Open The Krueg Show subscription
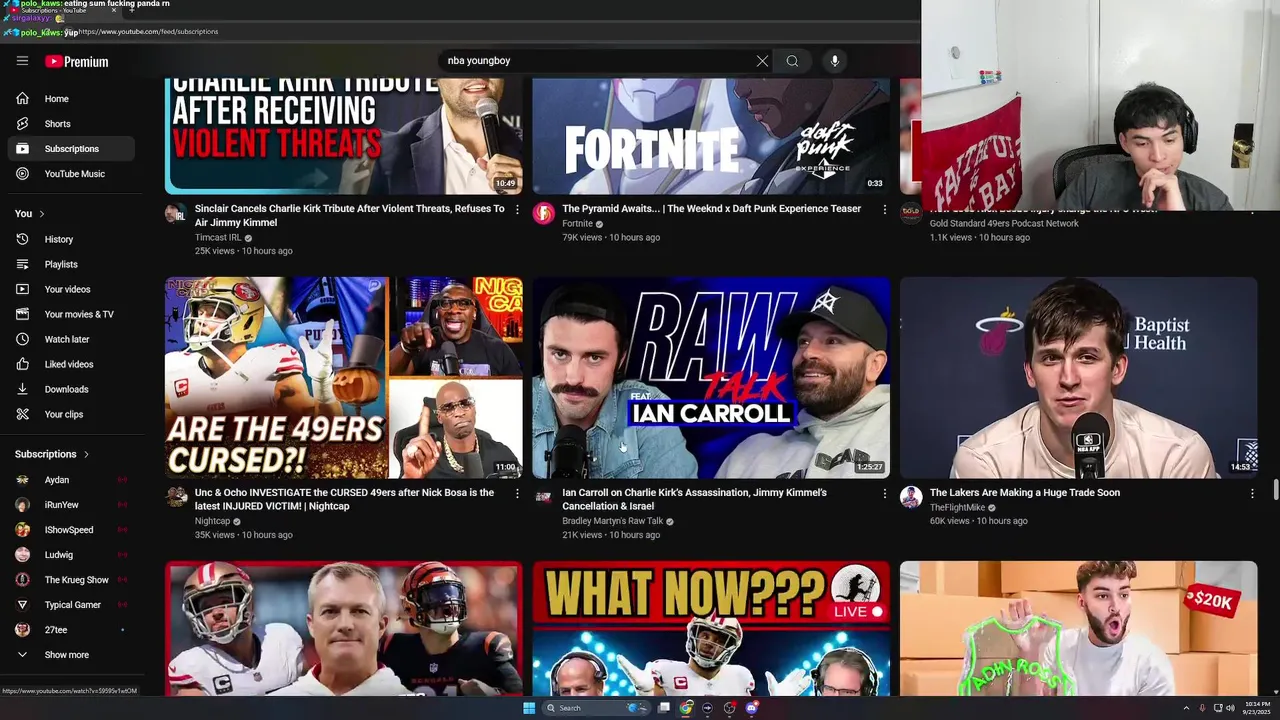This screenshot has width=1280, height=720. pos(71,580)
